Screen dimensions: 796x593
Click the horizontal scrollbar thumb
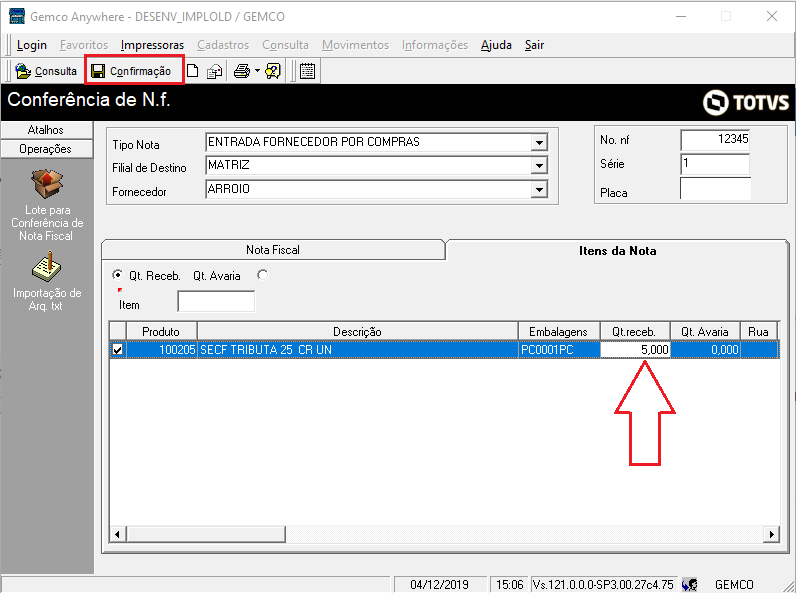point(206,534)
